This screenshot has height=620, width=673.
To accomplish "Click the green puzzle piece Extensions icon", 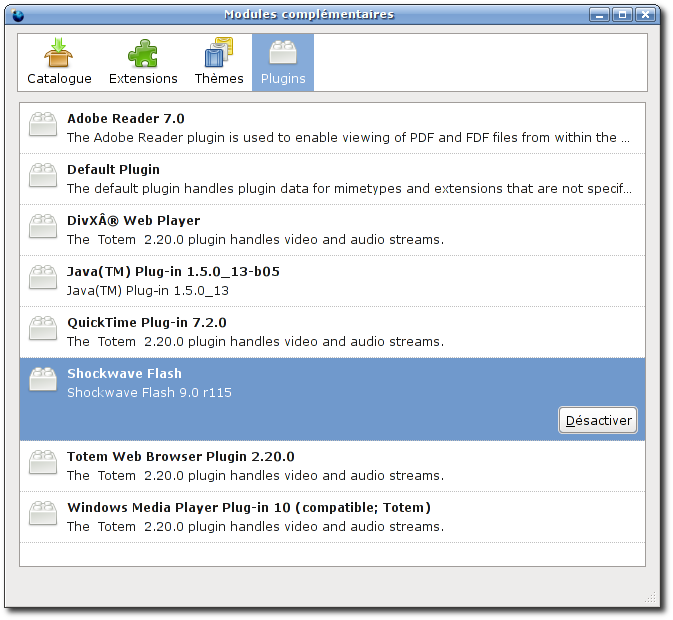I will [143, 53].
